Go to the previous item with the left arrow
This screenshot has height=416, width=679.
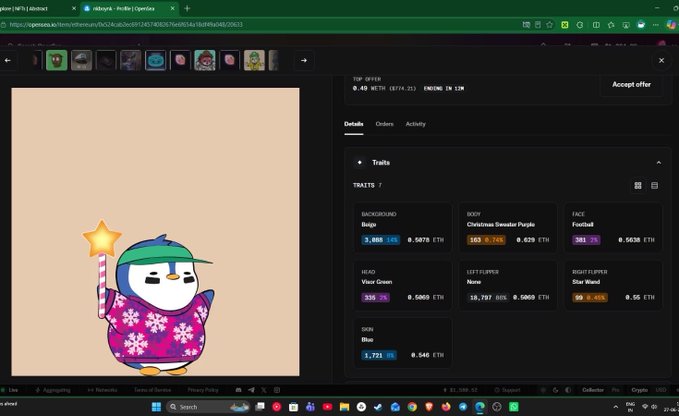click(x=7, y=61)
